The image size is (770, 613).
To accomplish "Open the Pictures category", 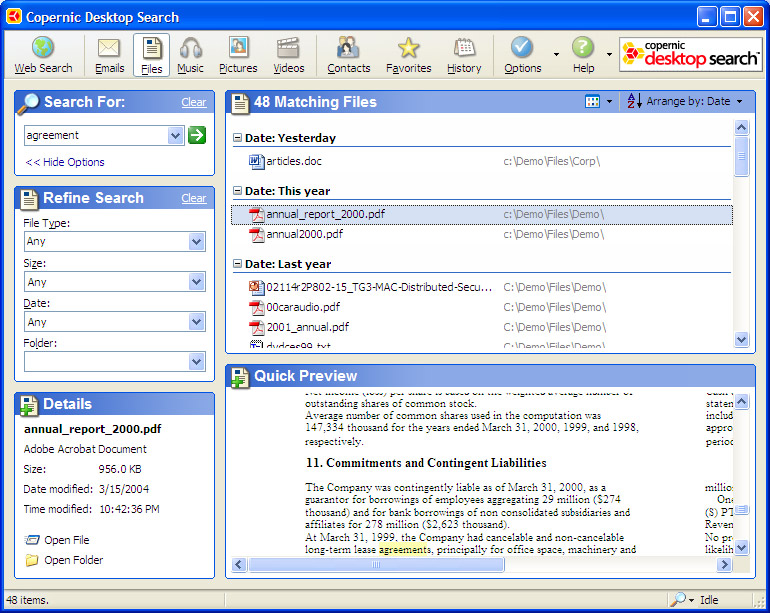I will (x=238, y=55).
